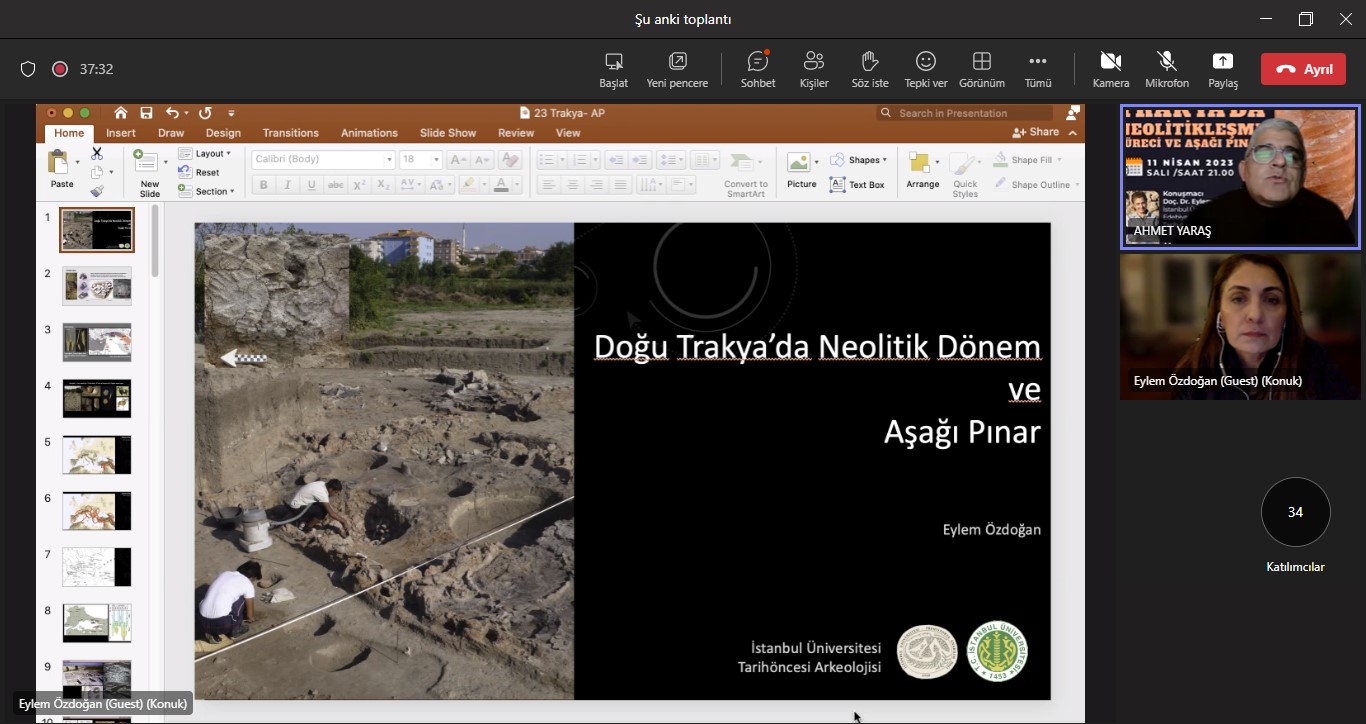Click the center align text button
Image resolution: width=1366 pixels, height=724 pixels.
tap(573, 185)
